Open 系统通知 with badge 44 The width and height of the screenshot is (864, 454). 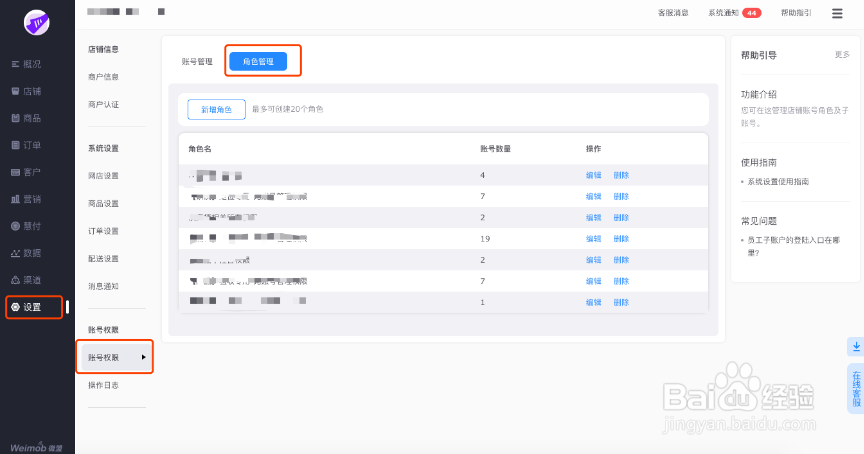735,13
